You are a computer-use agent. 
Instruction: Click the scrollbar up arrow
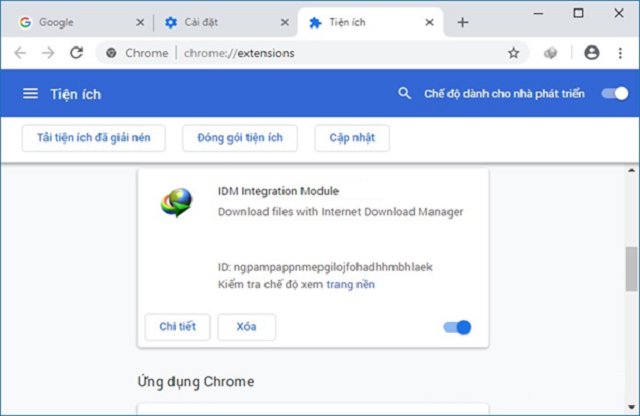(x=631, y=170)
